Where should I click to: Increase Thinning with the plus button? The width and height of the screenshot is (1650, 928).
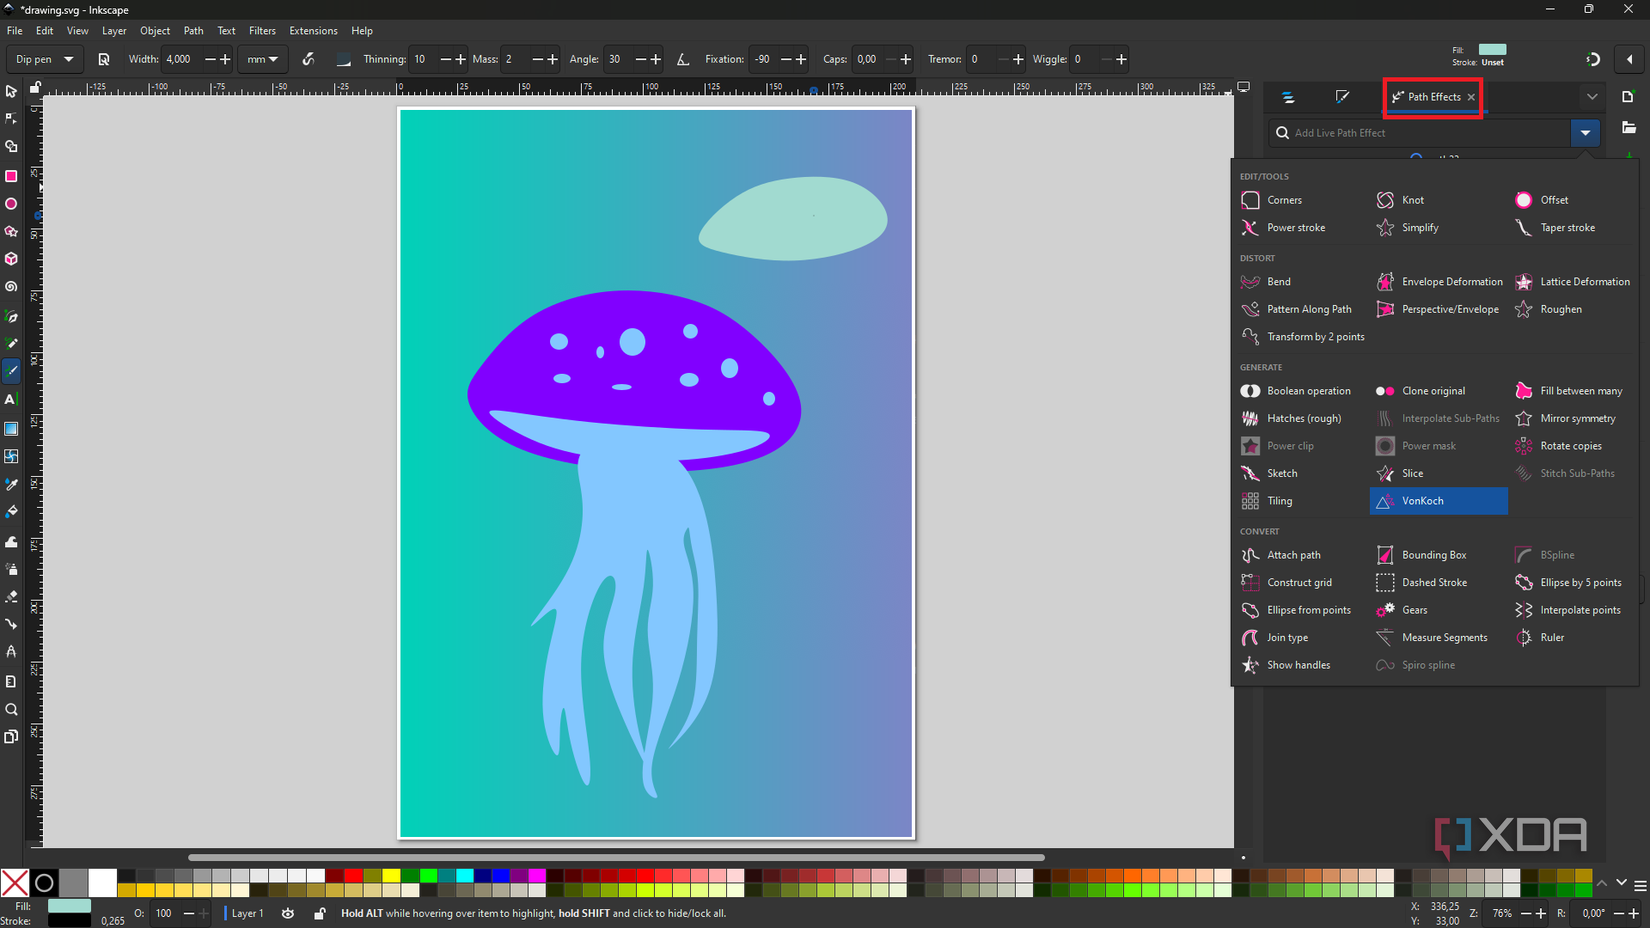pos(460,59)
